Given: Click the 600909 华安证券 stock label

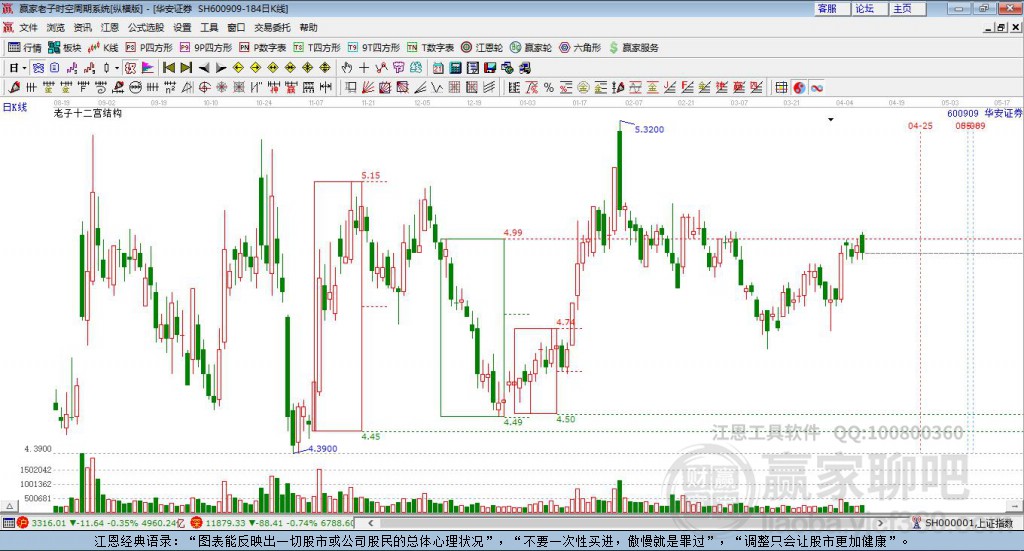Looking at the screenshot, I should [984, 114].
